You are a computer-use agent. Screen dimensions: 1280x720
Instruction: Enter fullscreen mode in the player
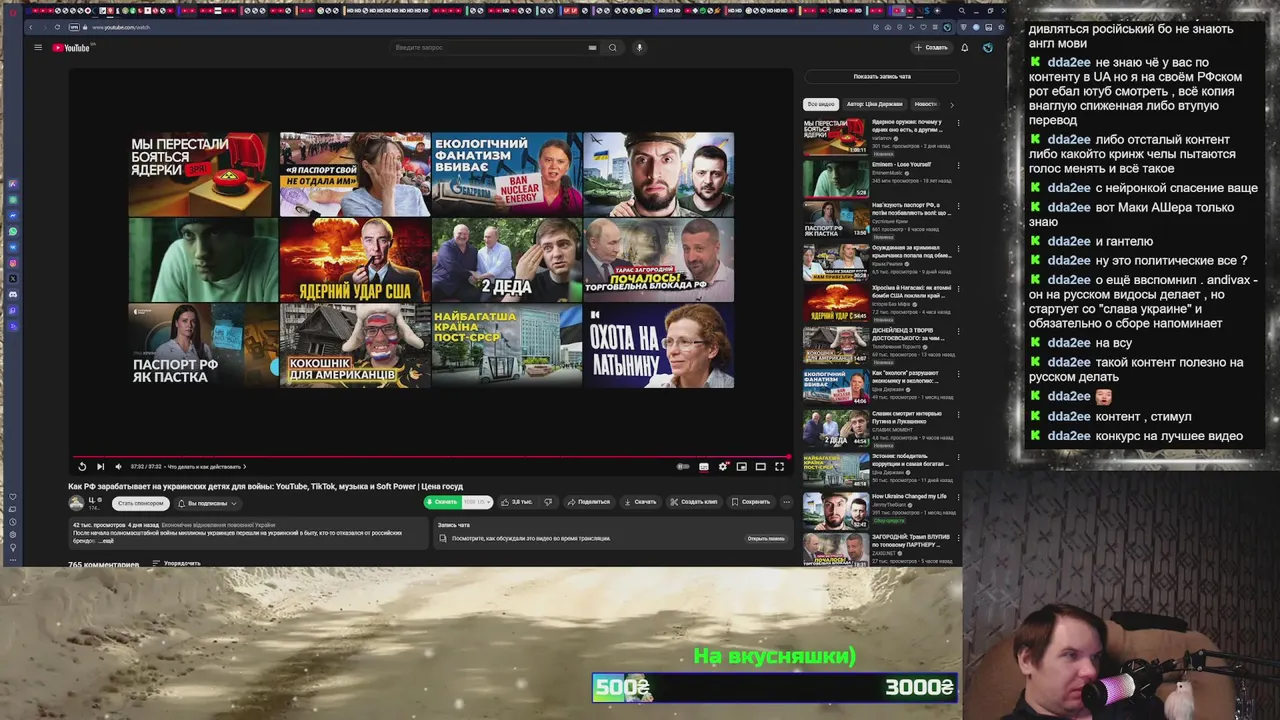coord(779,466)
